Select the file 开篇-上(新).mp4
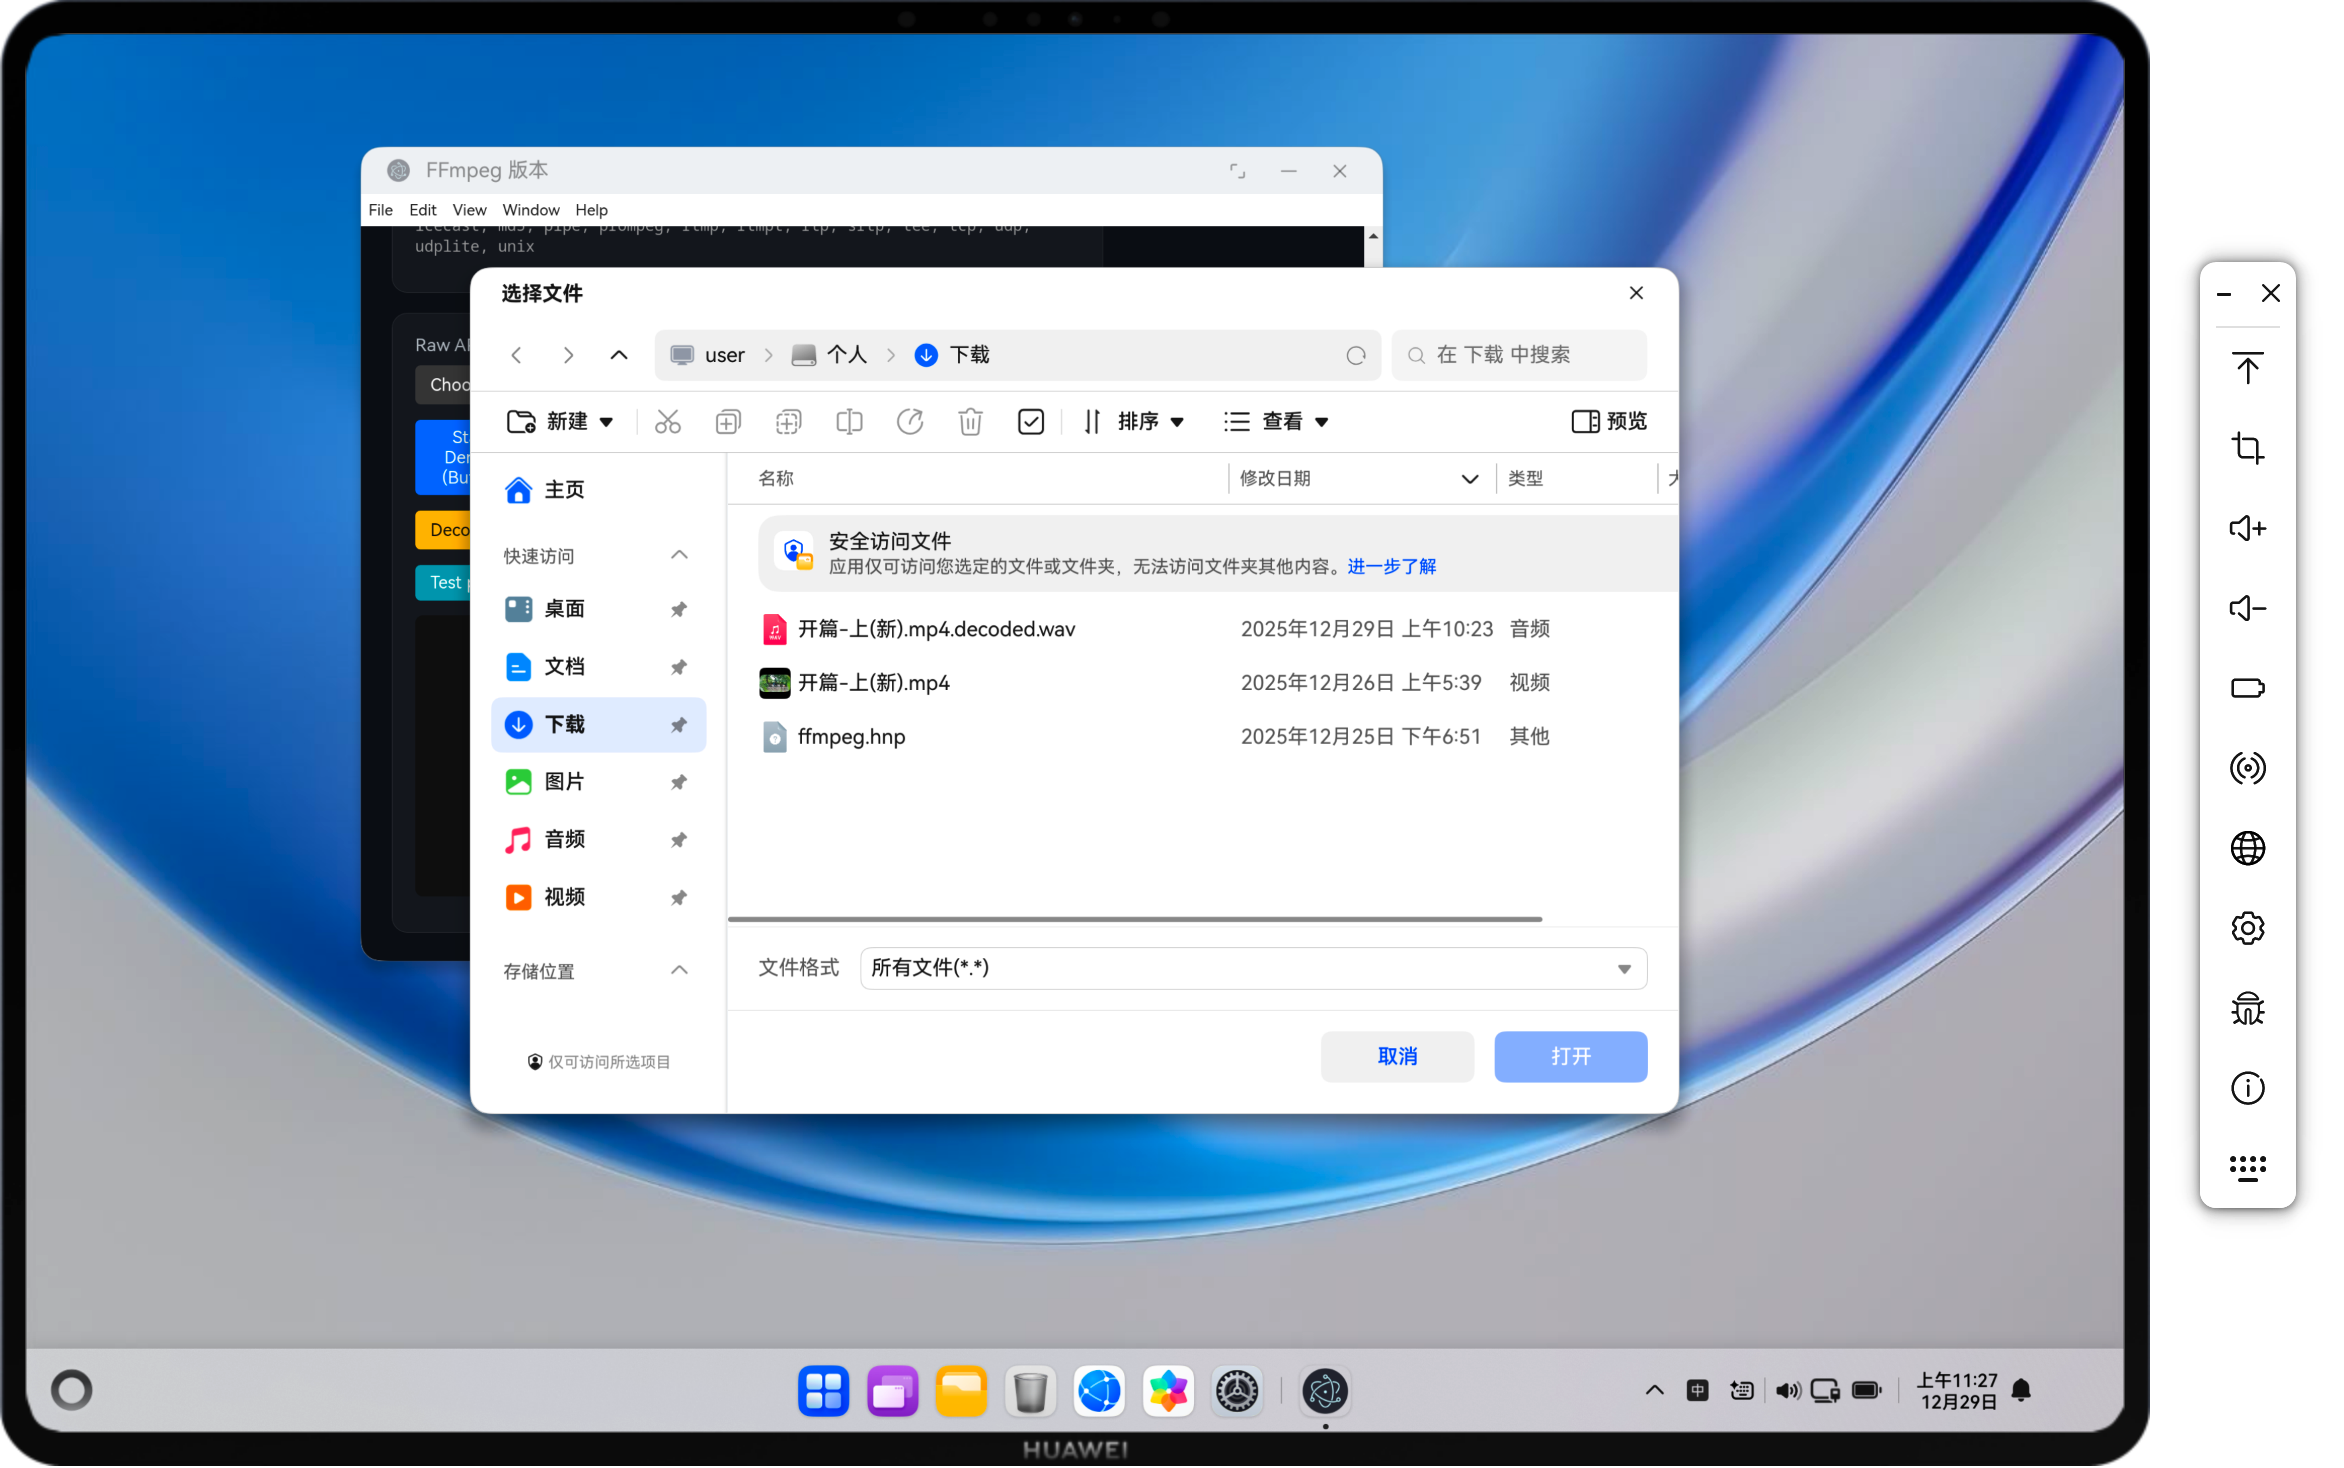 point(873,683)
